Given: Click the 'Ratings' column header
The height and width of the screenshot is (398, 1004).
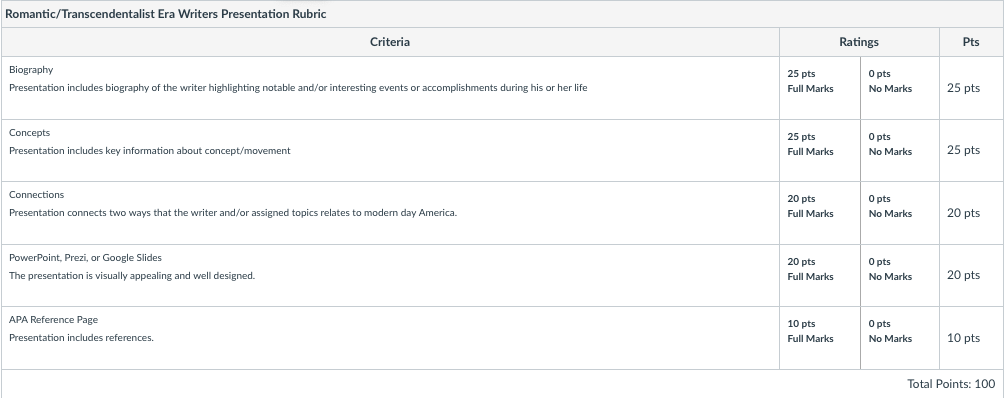Looking at the screenshot, I should click(x=859, y=42).
